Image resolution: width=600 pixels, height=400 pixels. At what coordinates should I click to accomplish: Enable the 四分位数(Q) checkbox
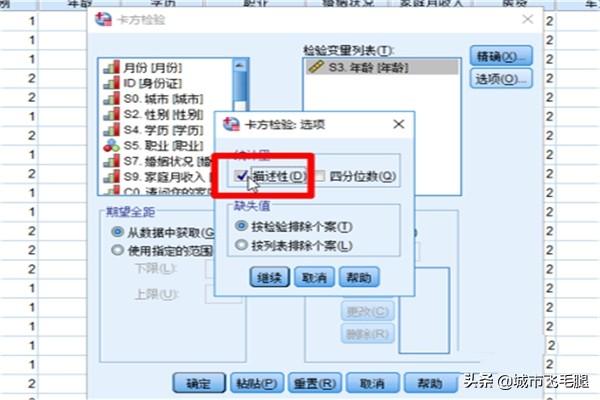pyautogui.click(x=319, y=176)
